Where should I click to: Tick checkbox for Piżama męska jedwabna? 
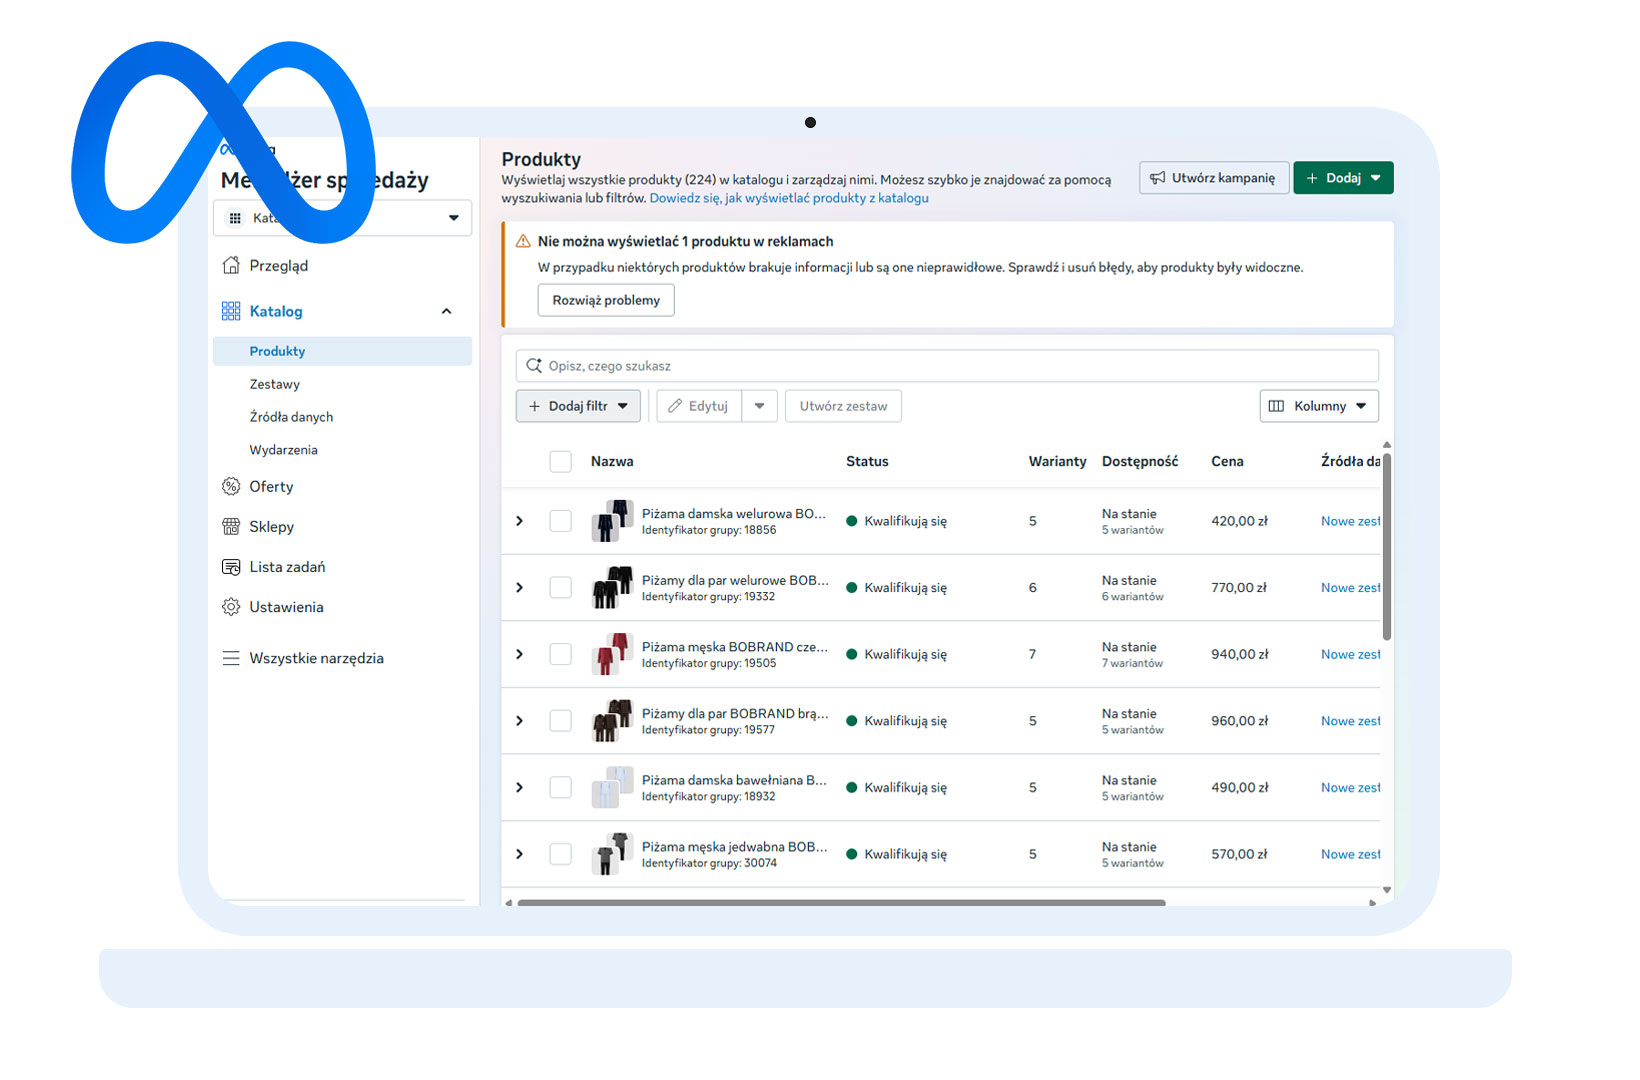point(561,854)
